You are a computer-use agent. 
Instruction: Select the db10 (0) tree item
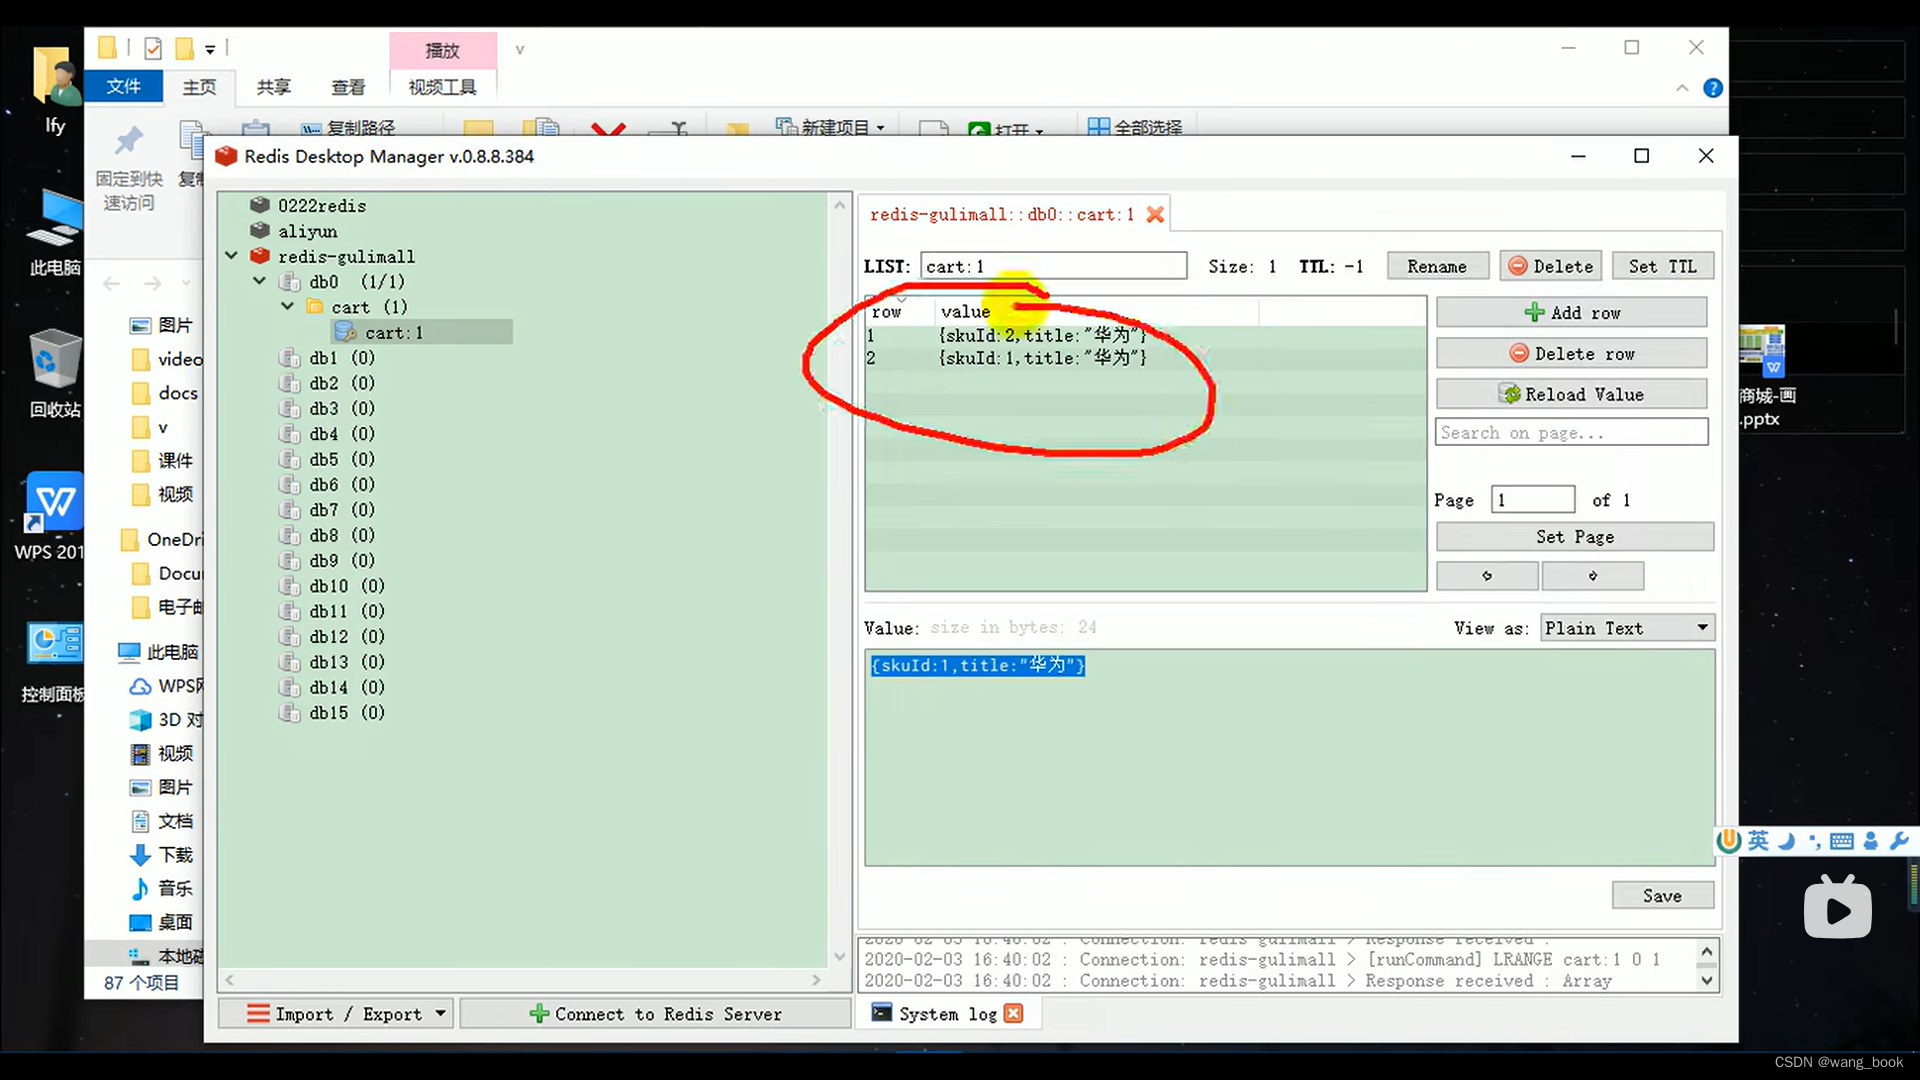coord(346,586)
